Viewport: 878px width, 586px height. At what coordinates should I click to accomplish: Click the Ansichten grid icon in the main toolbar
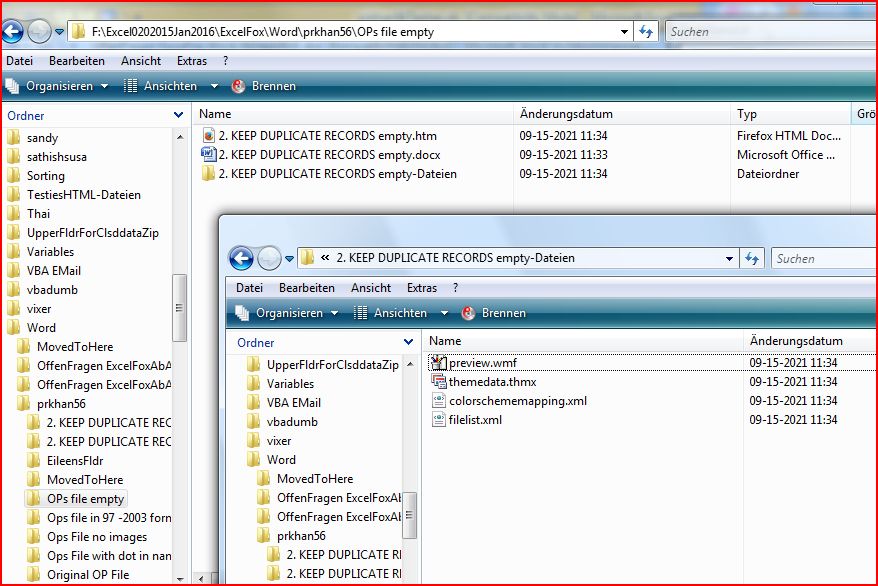tap(130, 86)
